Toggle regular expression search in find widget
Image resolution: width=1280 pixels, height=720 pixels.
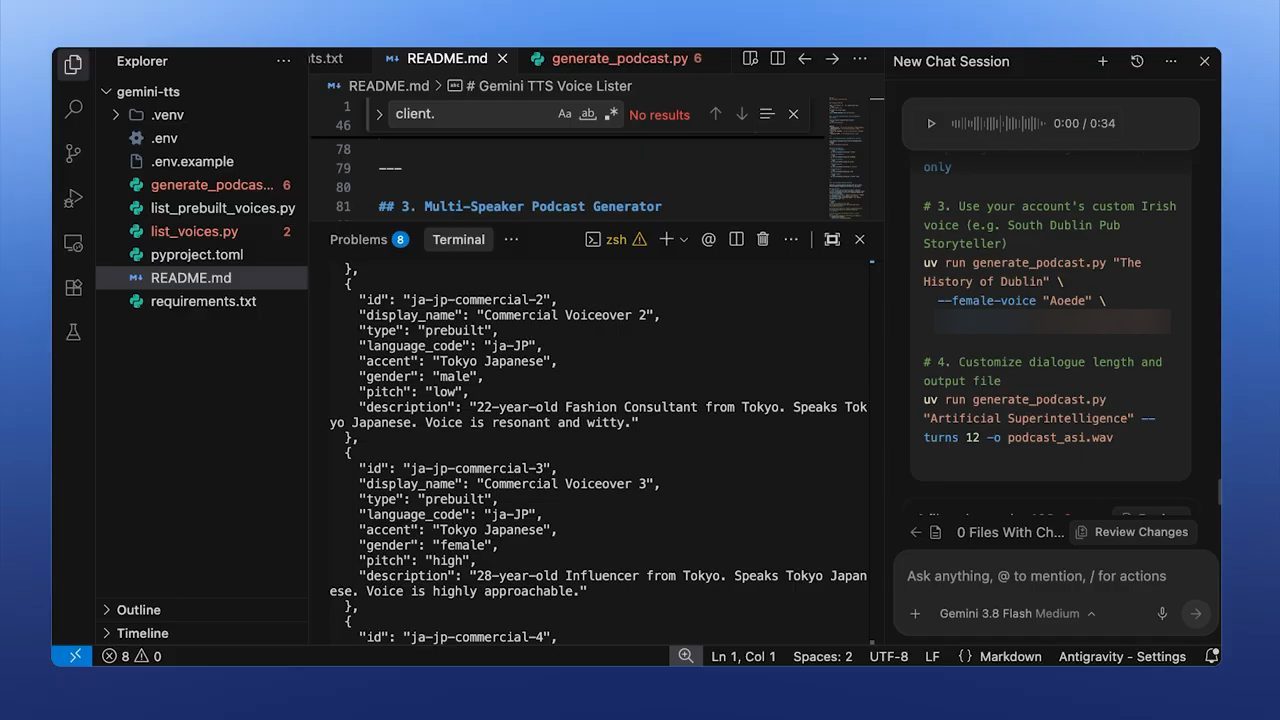tap(611, 114)
